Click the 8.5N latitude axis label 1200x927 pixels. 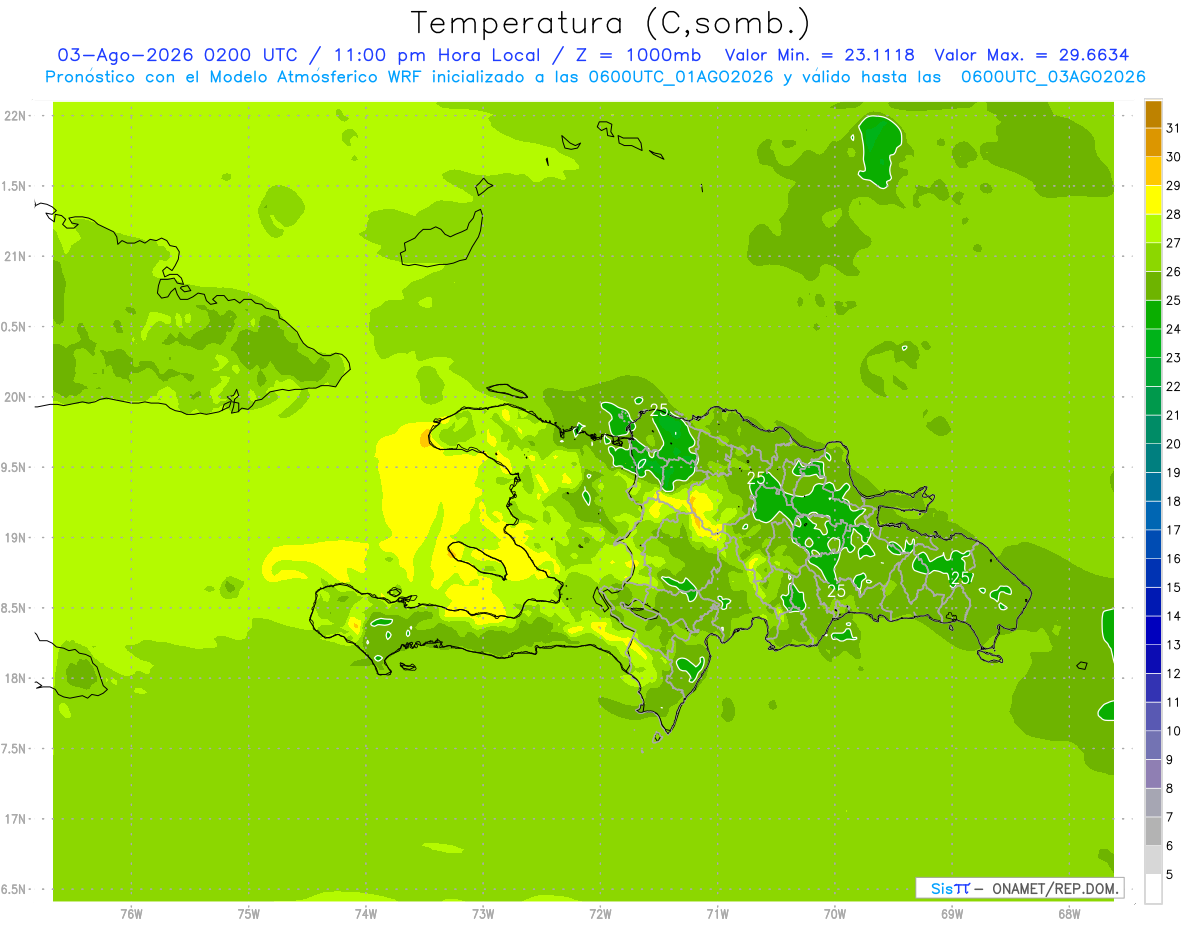pyautogui.click(x=15, y=608)
